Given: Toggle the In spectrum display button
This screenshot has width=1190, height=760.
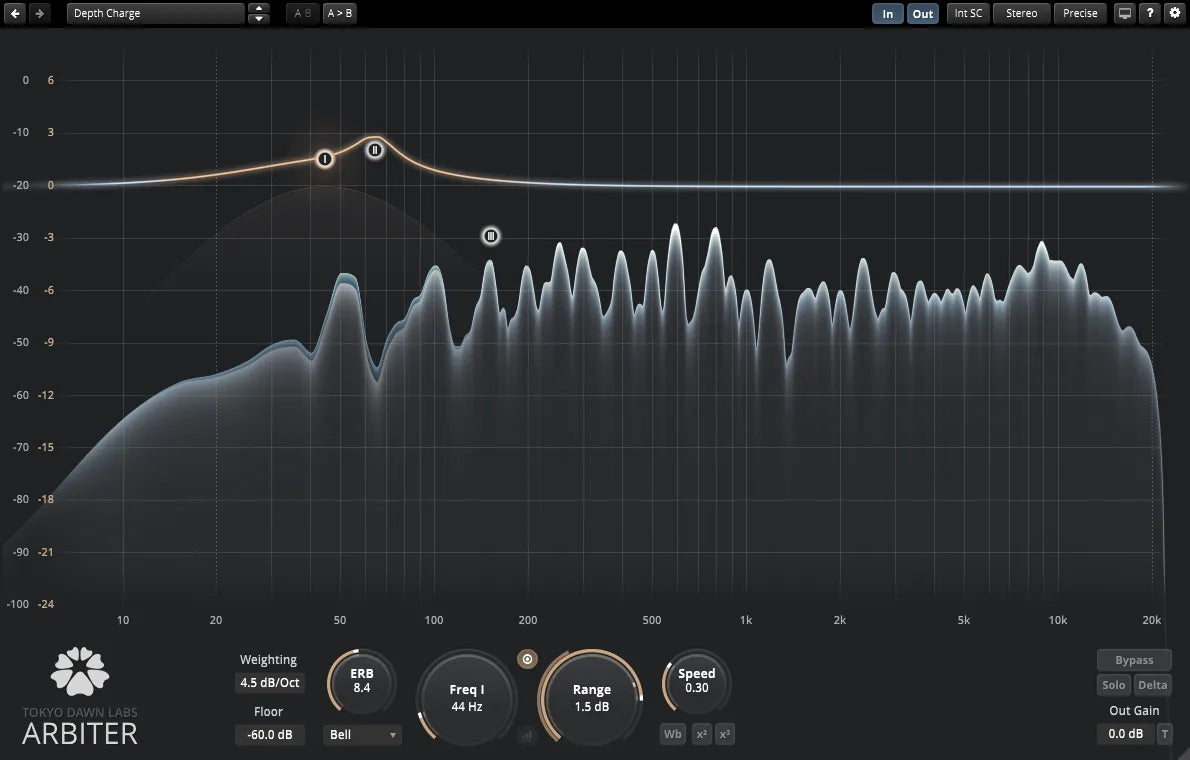Looking at the screenshot, I should pos(887,14).
